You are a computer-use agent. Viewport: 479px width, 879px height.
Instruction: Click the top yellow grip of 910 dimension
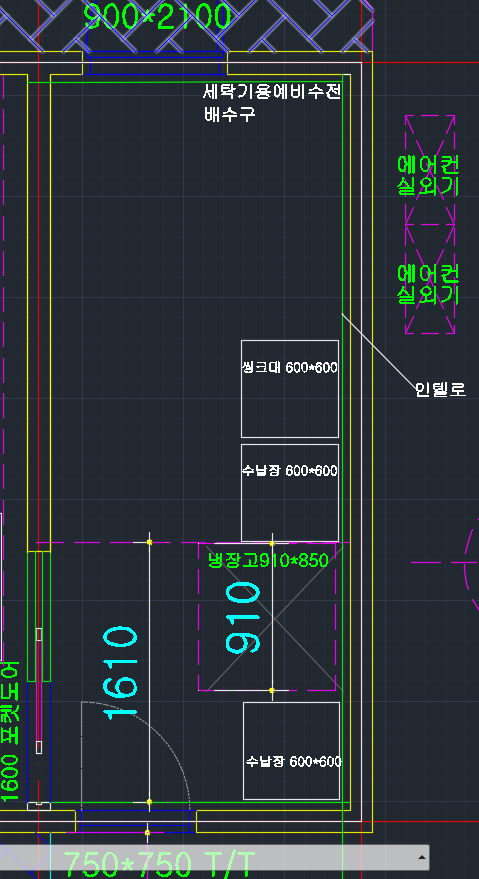pyautogui.click(x=272, y=543)
